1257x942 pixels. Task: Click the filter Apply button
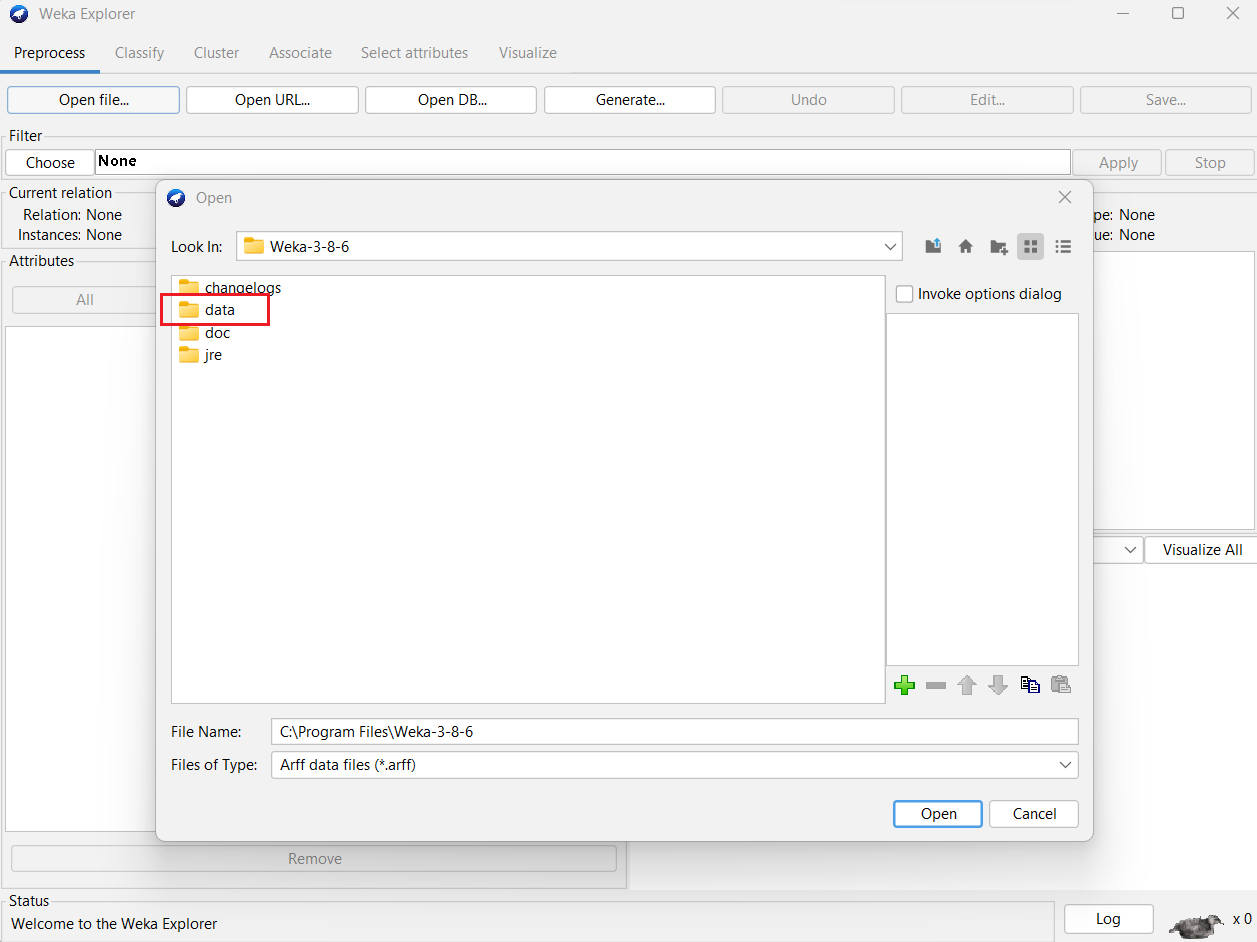(x=1118, y=163)
